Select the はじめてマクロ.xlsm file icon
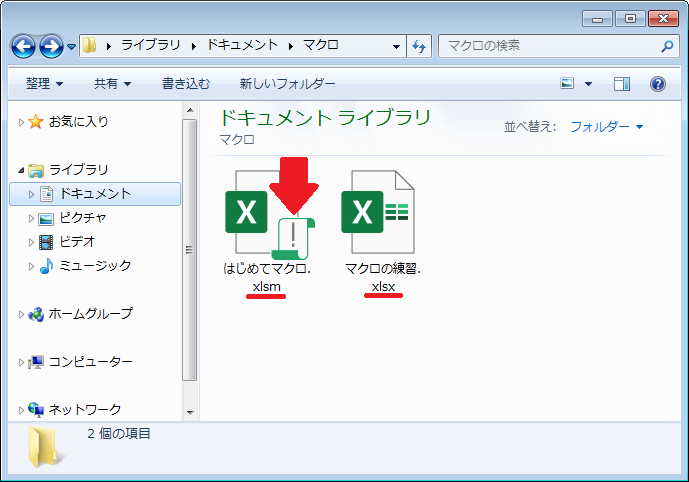 tap(268, 214)
